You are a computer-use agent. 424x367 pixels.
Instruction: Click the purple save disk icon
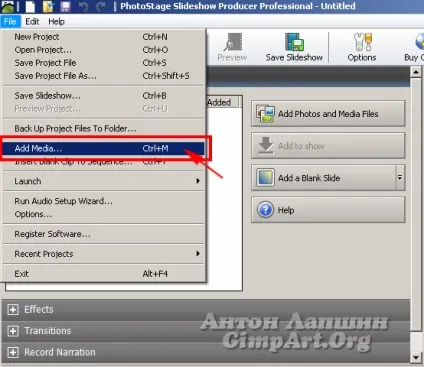[65, 6]
